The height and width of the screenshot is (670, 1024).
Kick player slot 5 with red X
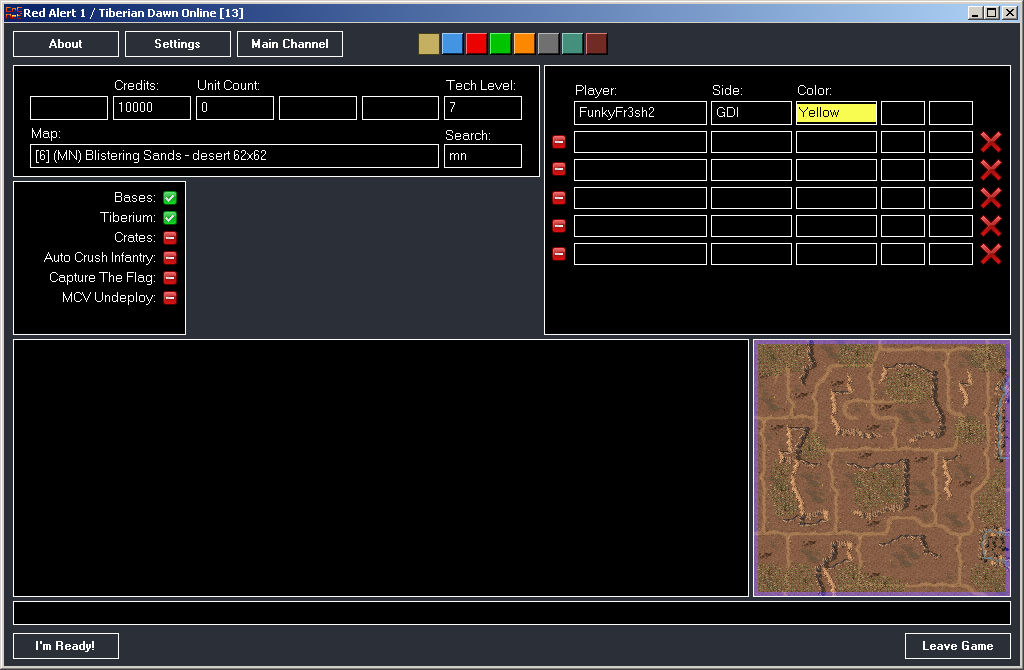(991, 225)
